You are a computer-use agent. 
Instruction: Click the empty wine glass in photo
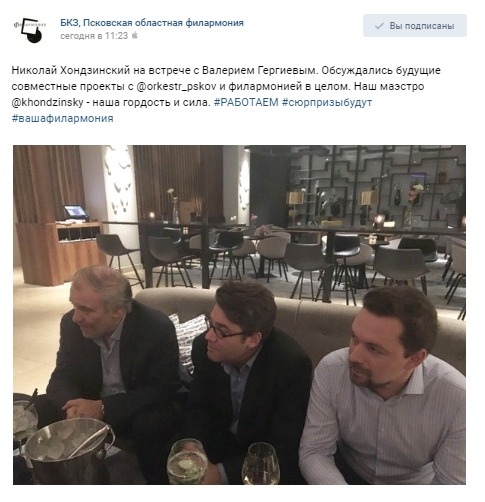tap(261, 463)
